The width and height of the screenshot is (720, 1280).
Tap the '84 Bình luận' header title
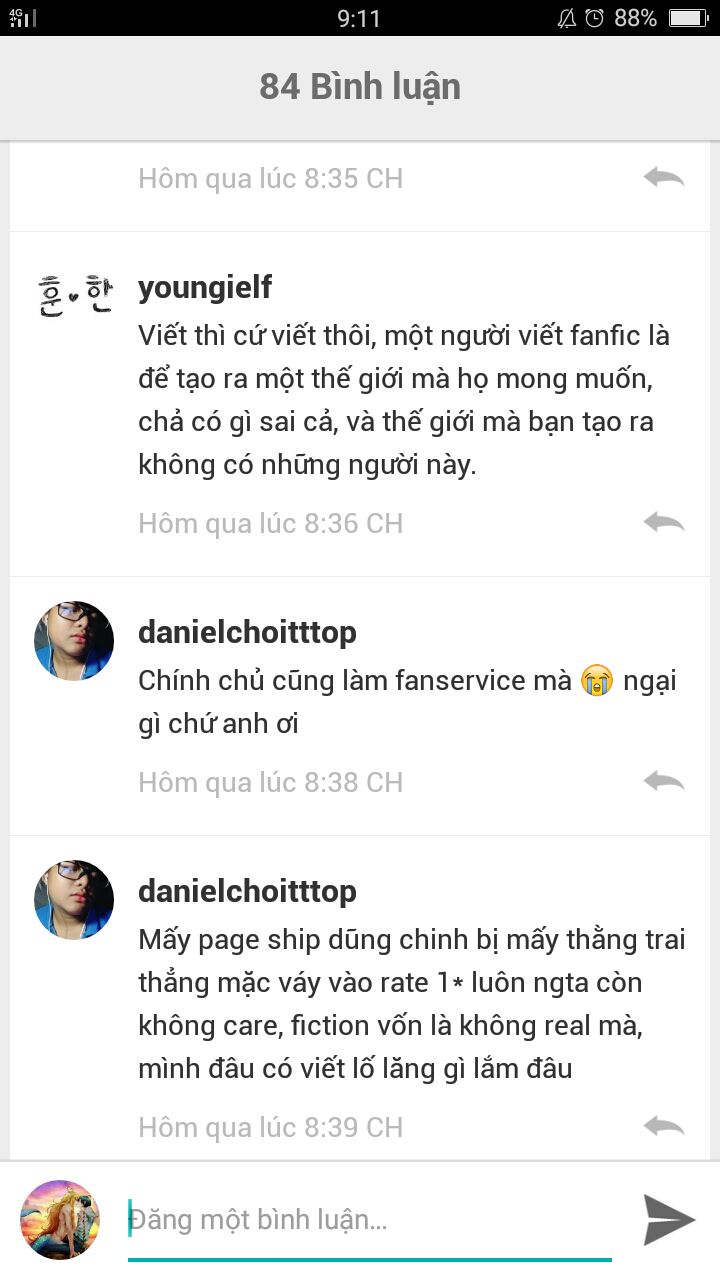click(x=360, y=87)
